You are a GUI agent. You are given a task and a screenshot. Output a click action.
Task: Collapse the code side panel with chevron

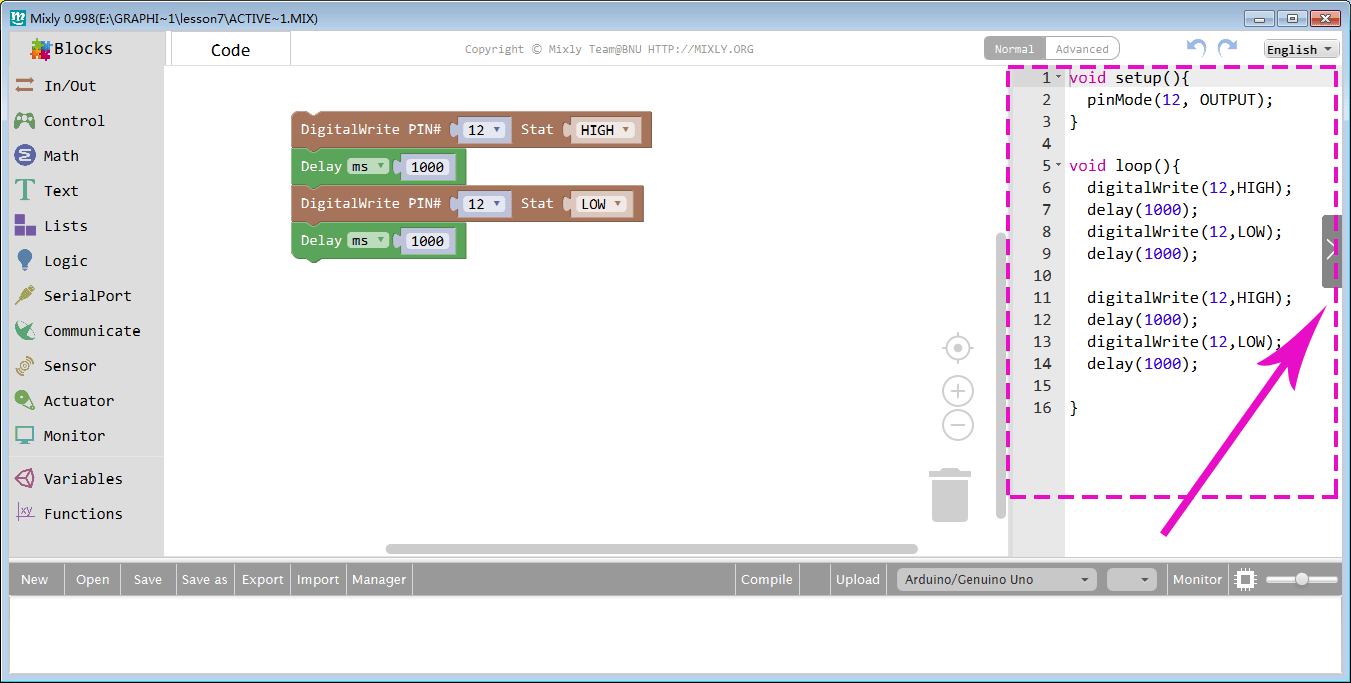tap(1331, 251)
